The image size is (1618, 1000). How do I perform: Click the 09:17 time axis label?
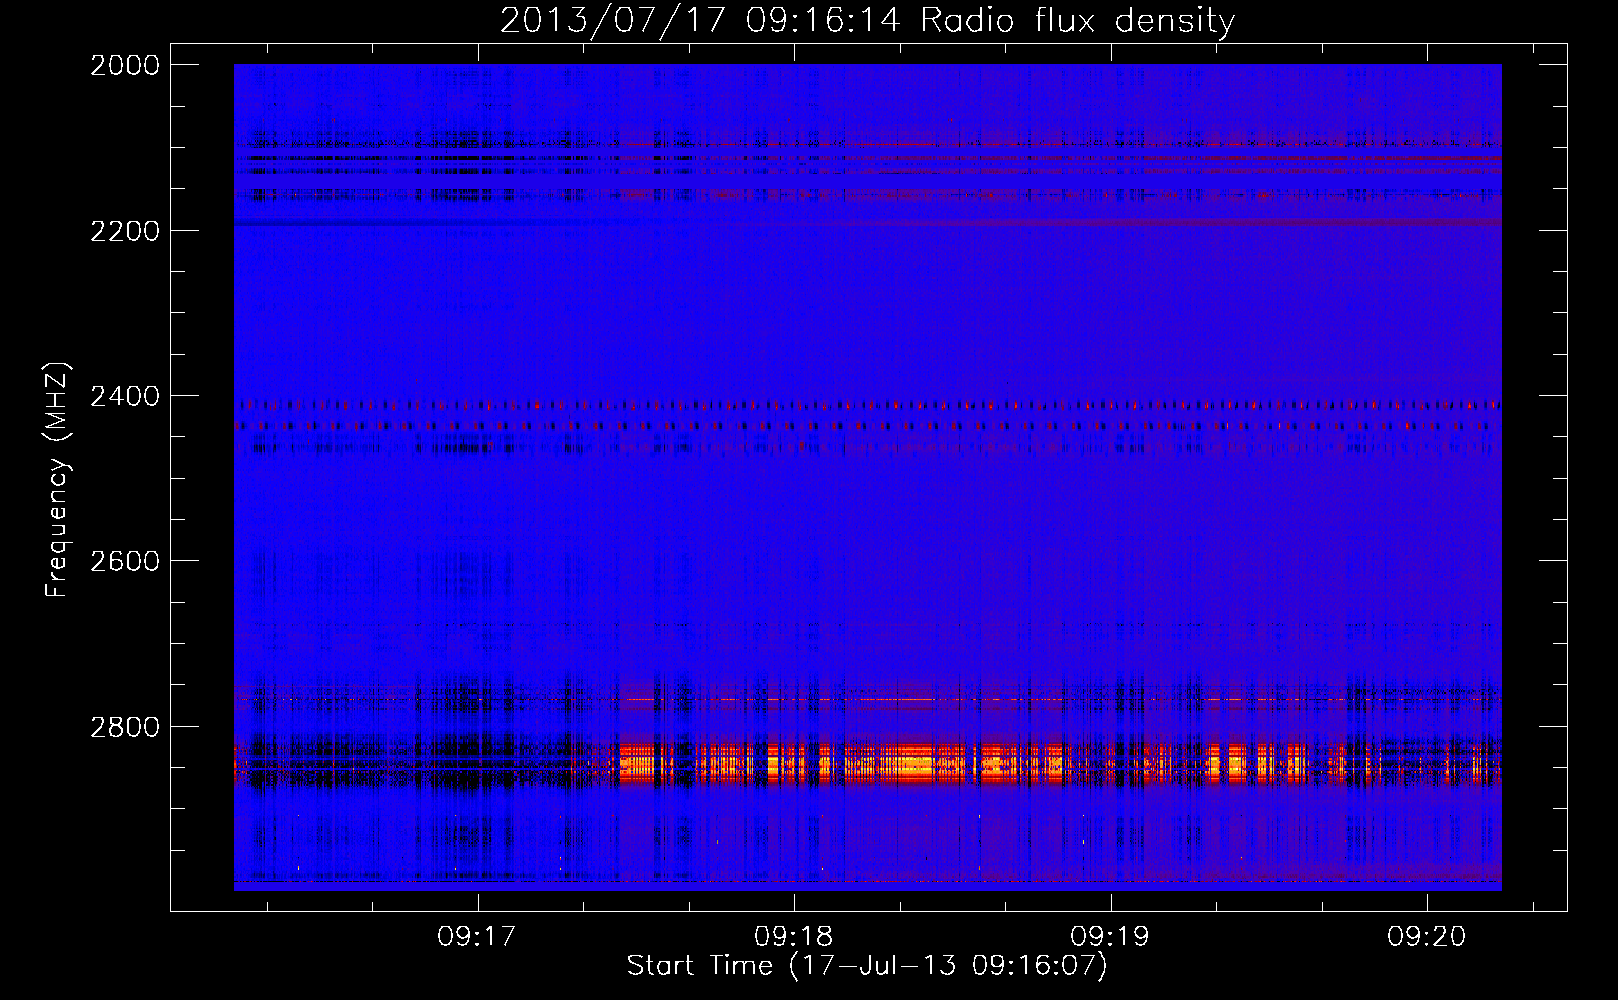(477, 937)
